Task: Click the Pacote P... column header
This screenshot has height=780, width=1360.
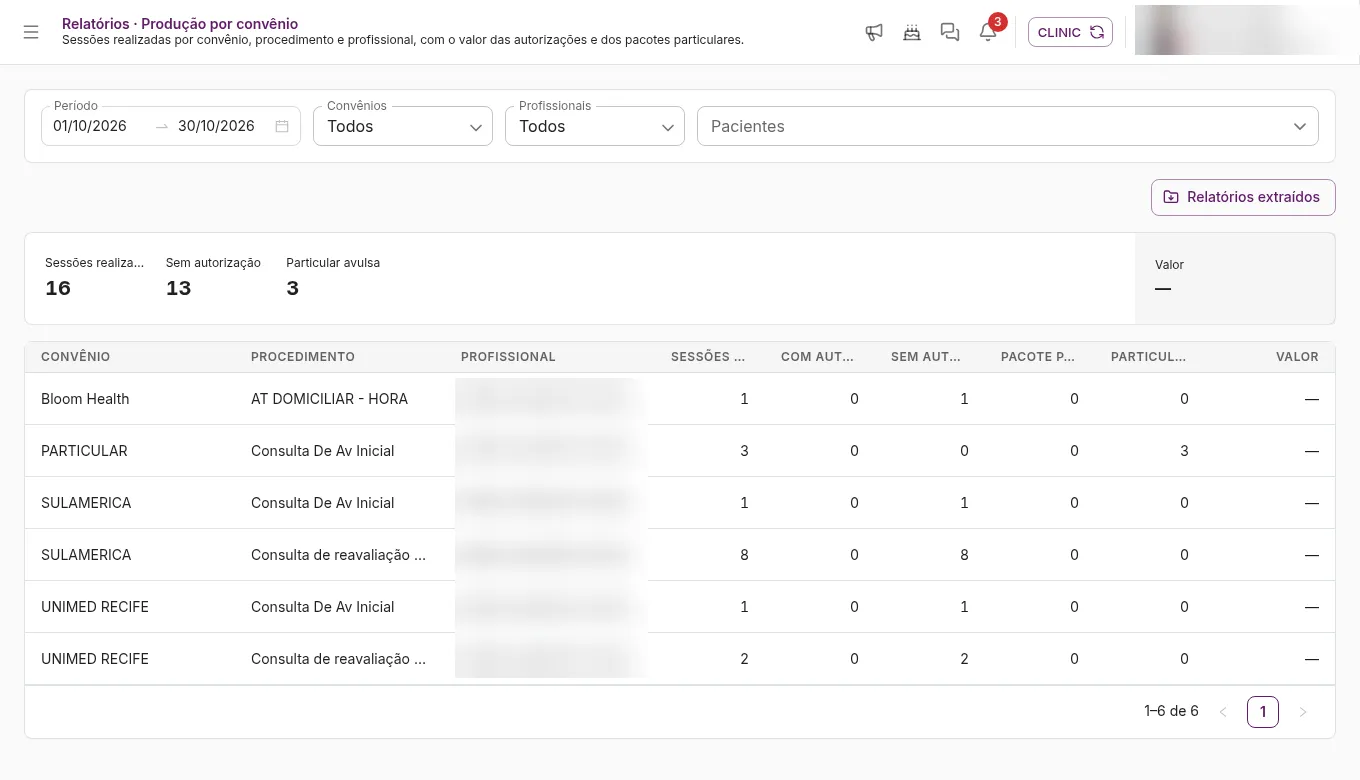Action: [x=1038, y=357]
